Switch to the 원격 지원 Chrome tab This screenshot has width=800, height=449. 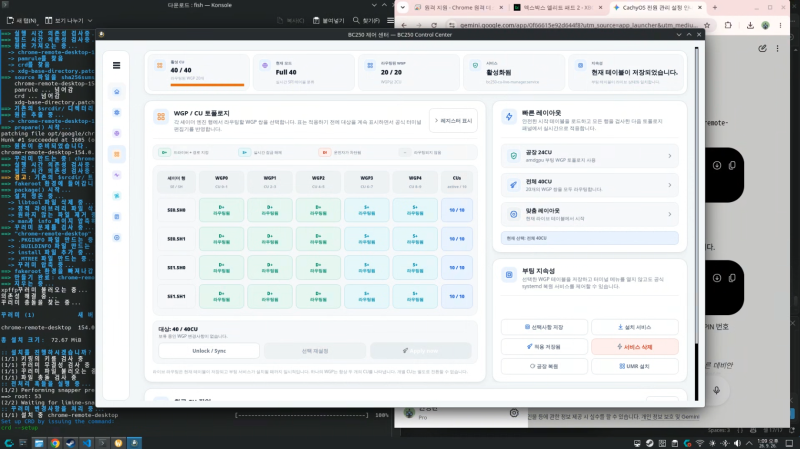coord(458,8)
